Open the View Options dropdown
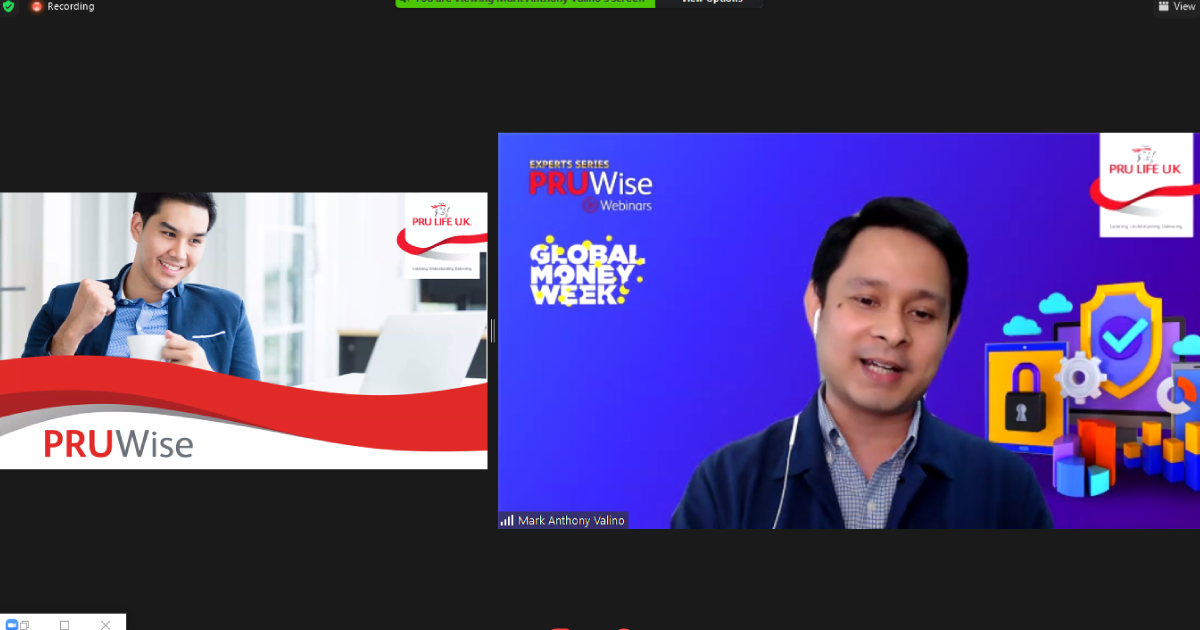The height and width of the screenshot is (630, 1200). click(711, 3)
